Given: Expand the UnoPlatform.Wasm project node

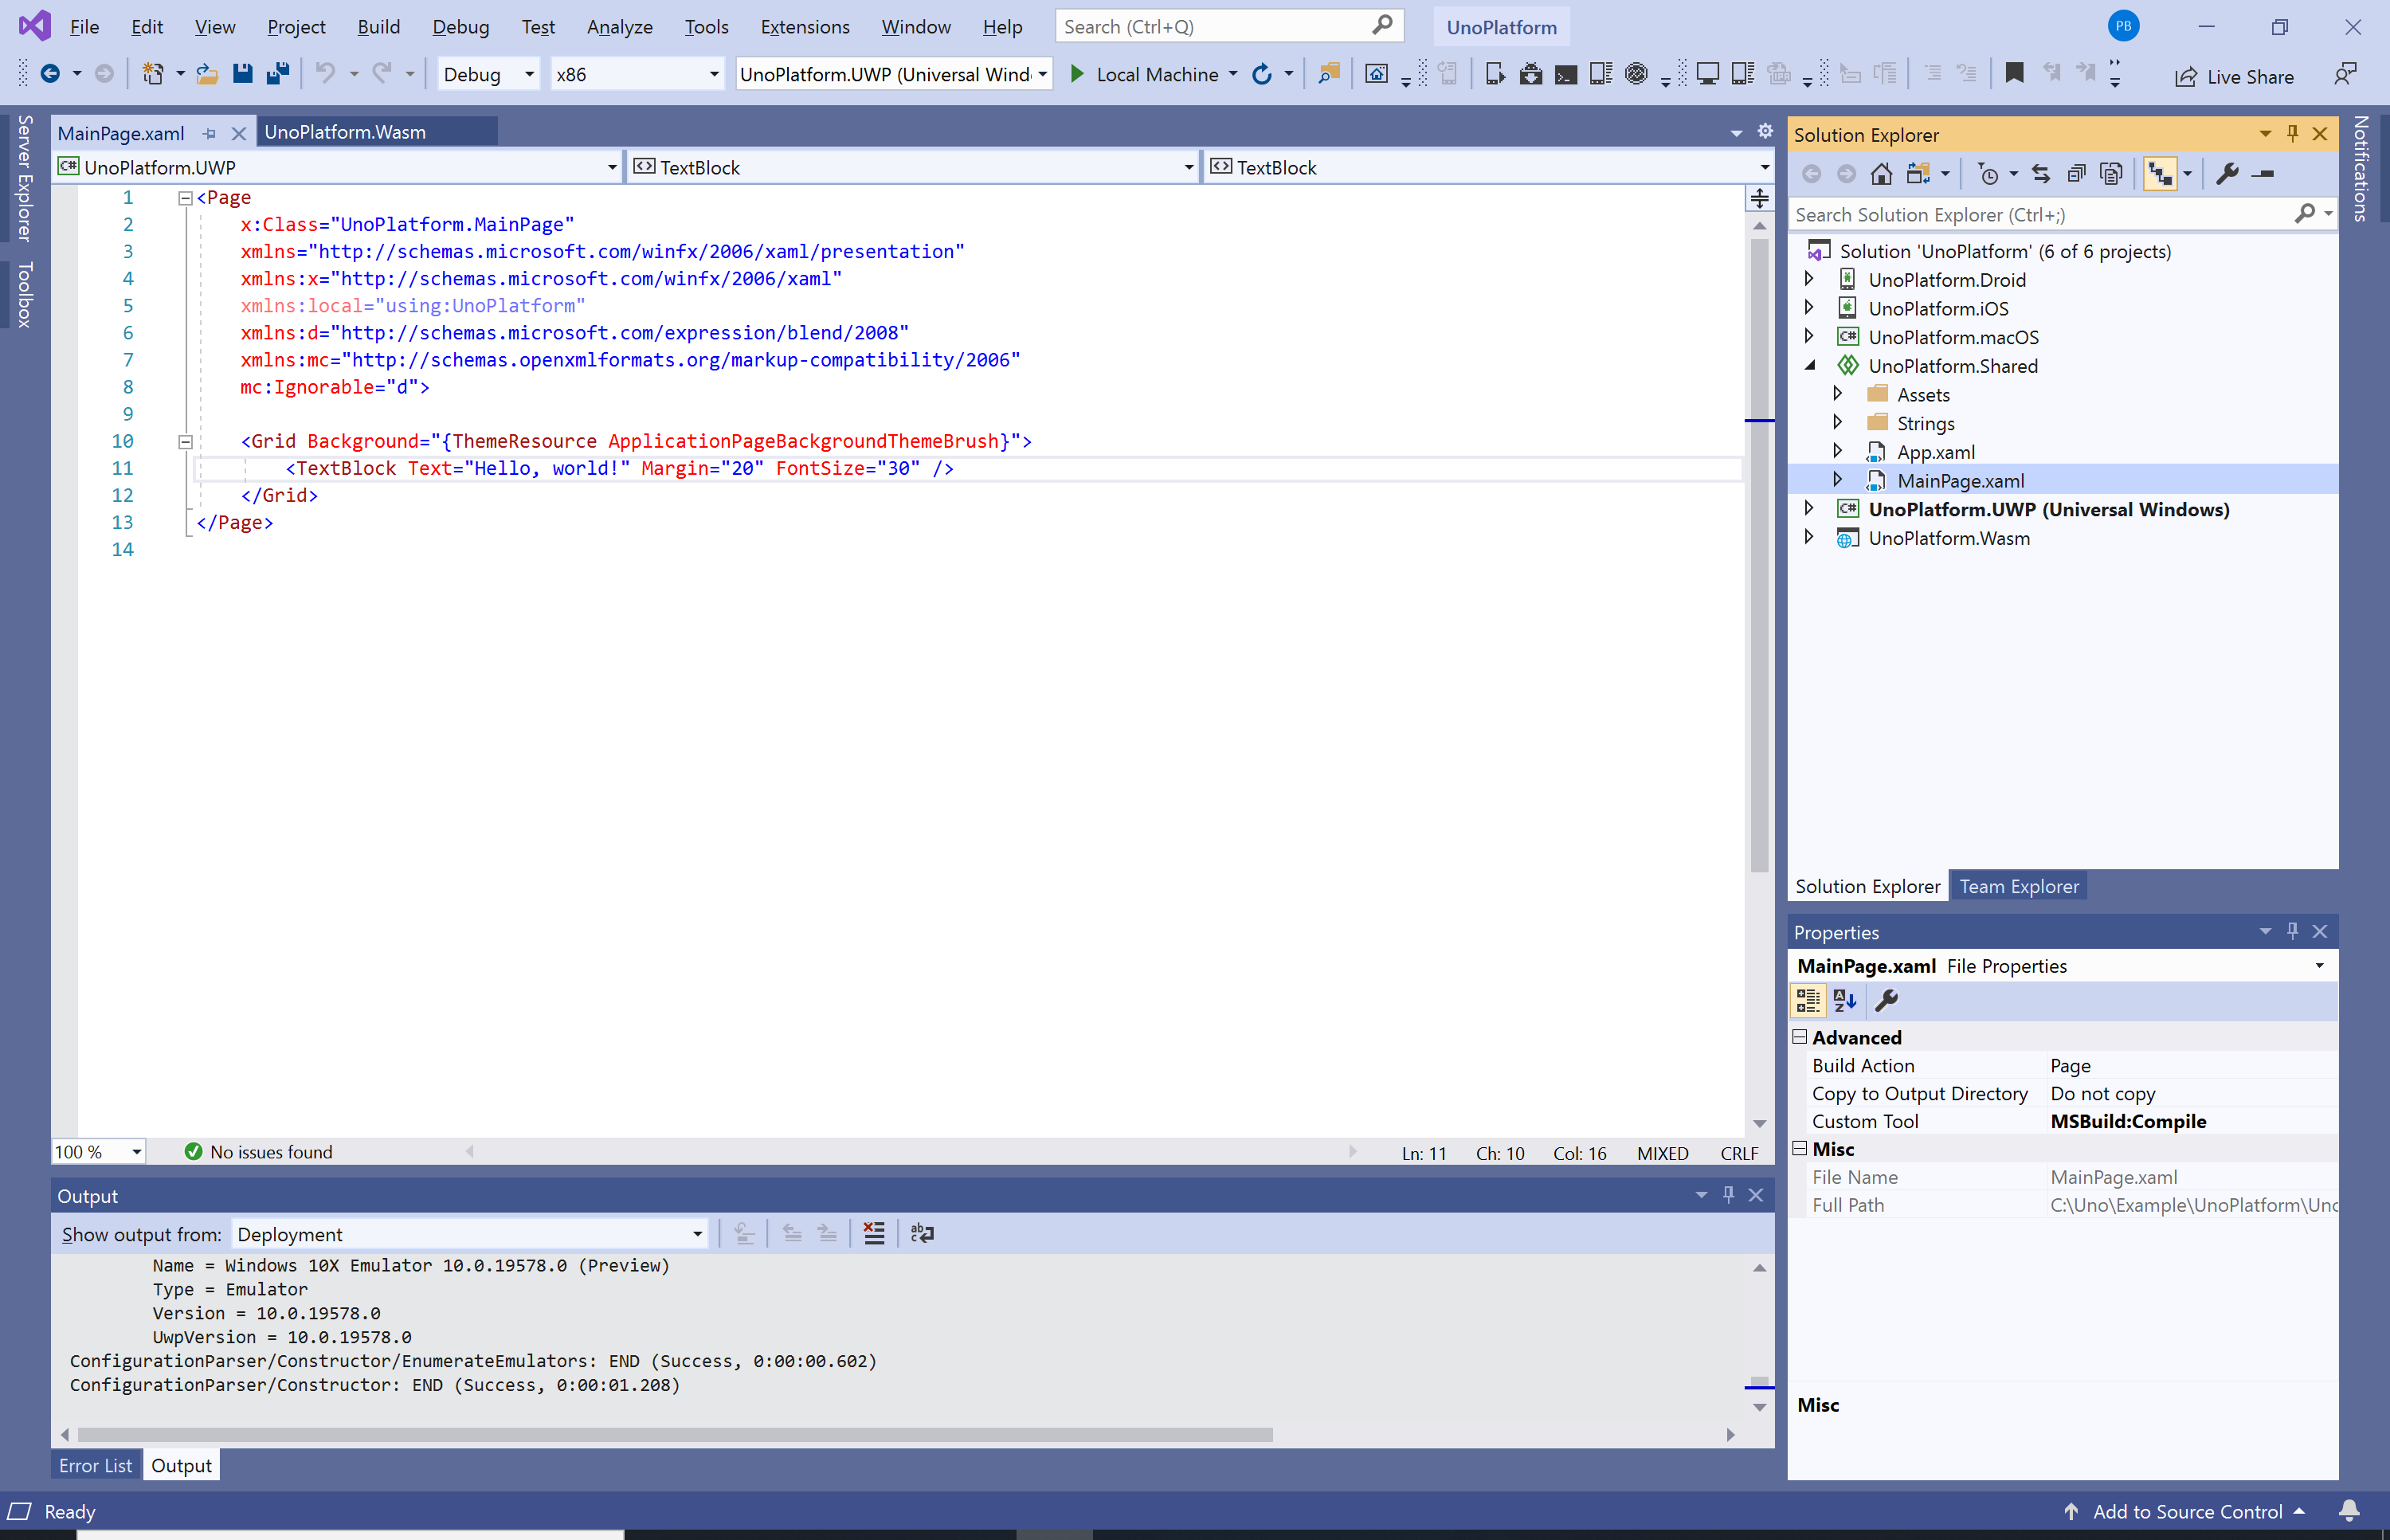Looking at the screenshot, I should [x=1809, y=537].
